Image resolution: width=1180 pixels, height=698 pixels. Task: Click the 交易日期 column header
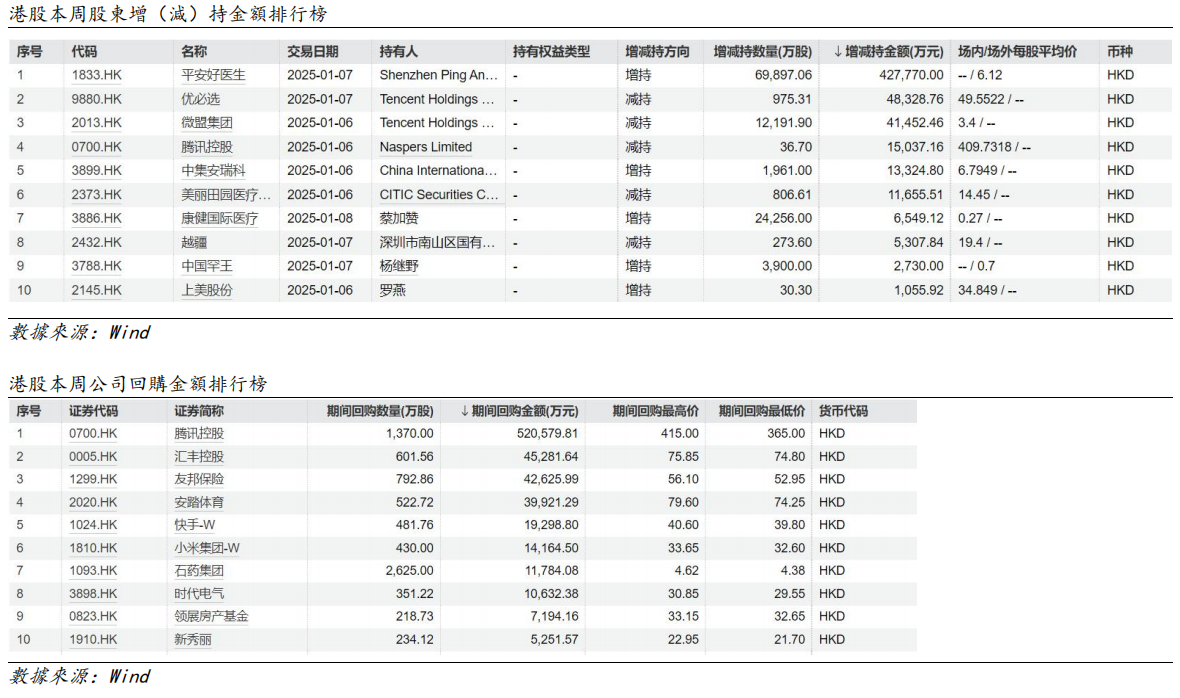point(312,52)
